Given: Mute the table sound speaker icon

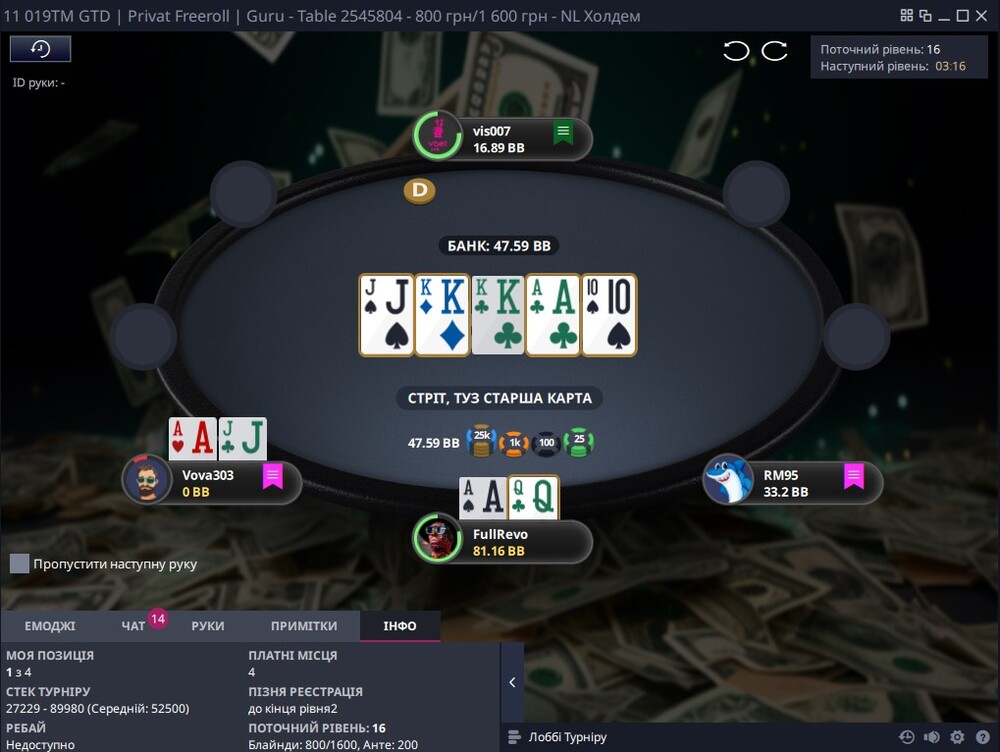Looking at the screenshot, I should coord(932,737).
